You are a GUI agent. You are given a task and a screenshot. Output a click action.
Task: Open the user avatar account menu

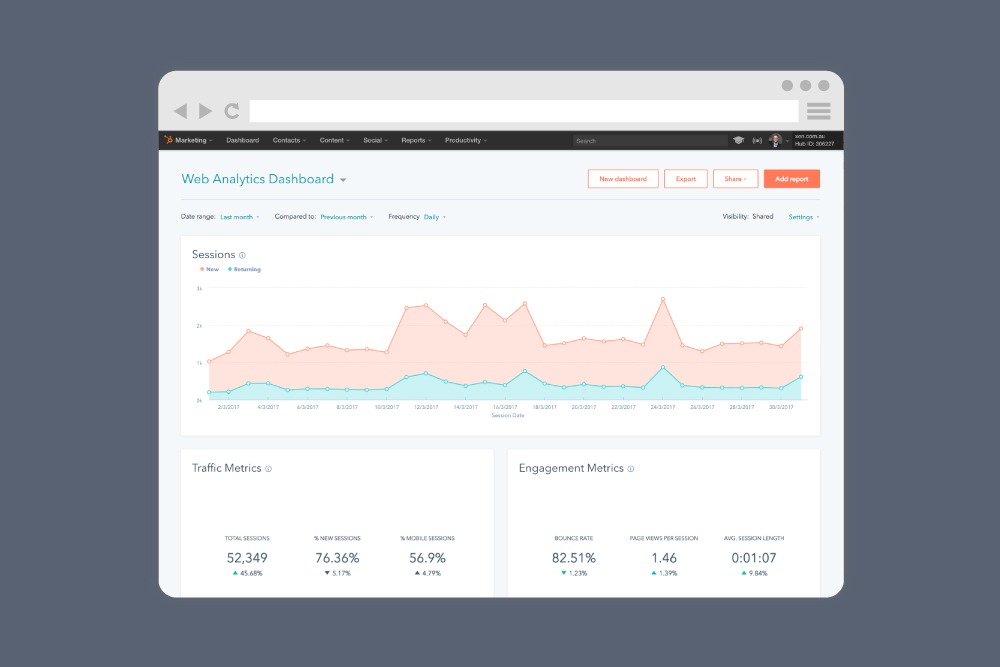(x=776, y=140)
